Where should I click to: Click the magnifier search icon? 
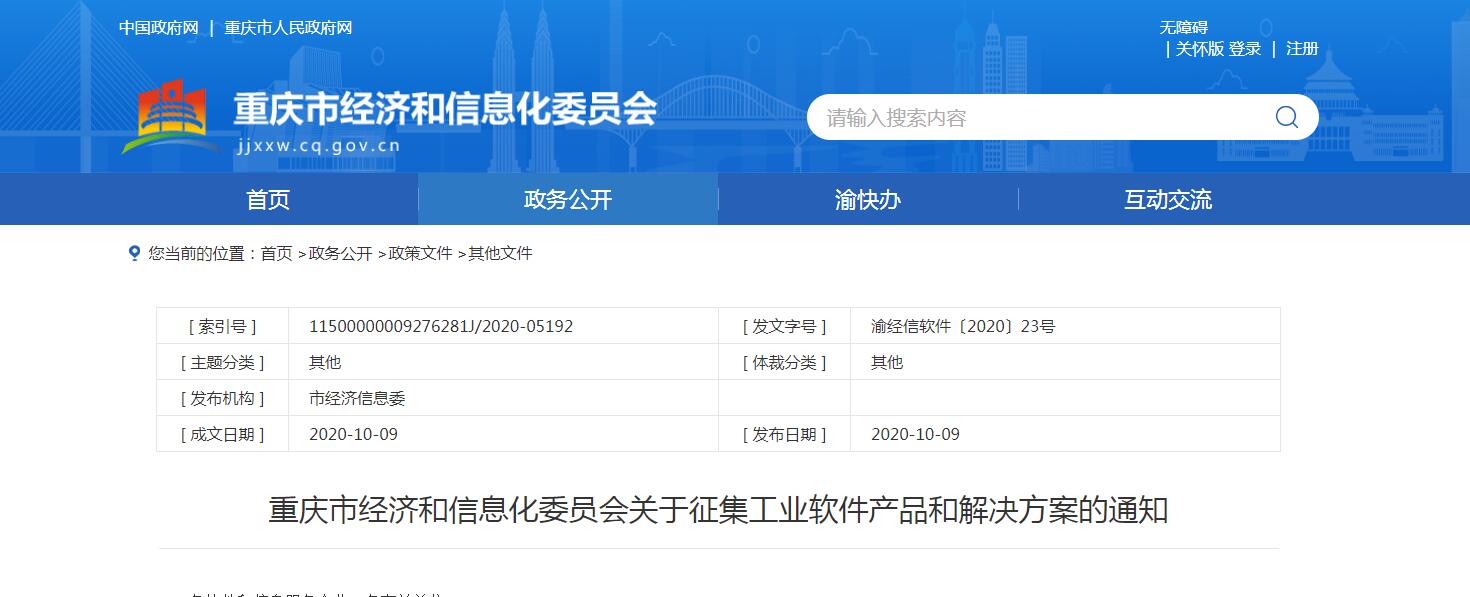(x=1286, y=118)
